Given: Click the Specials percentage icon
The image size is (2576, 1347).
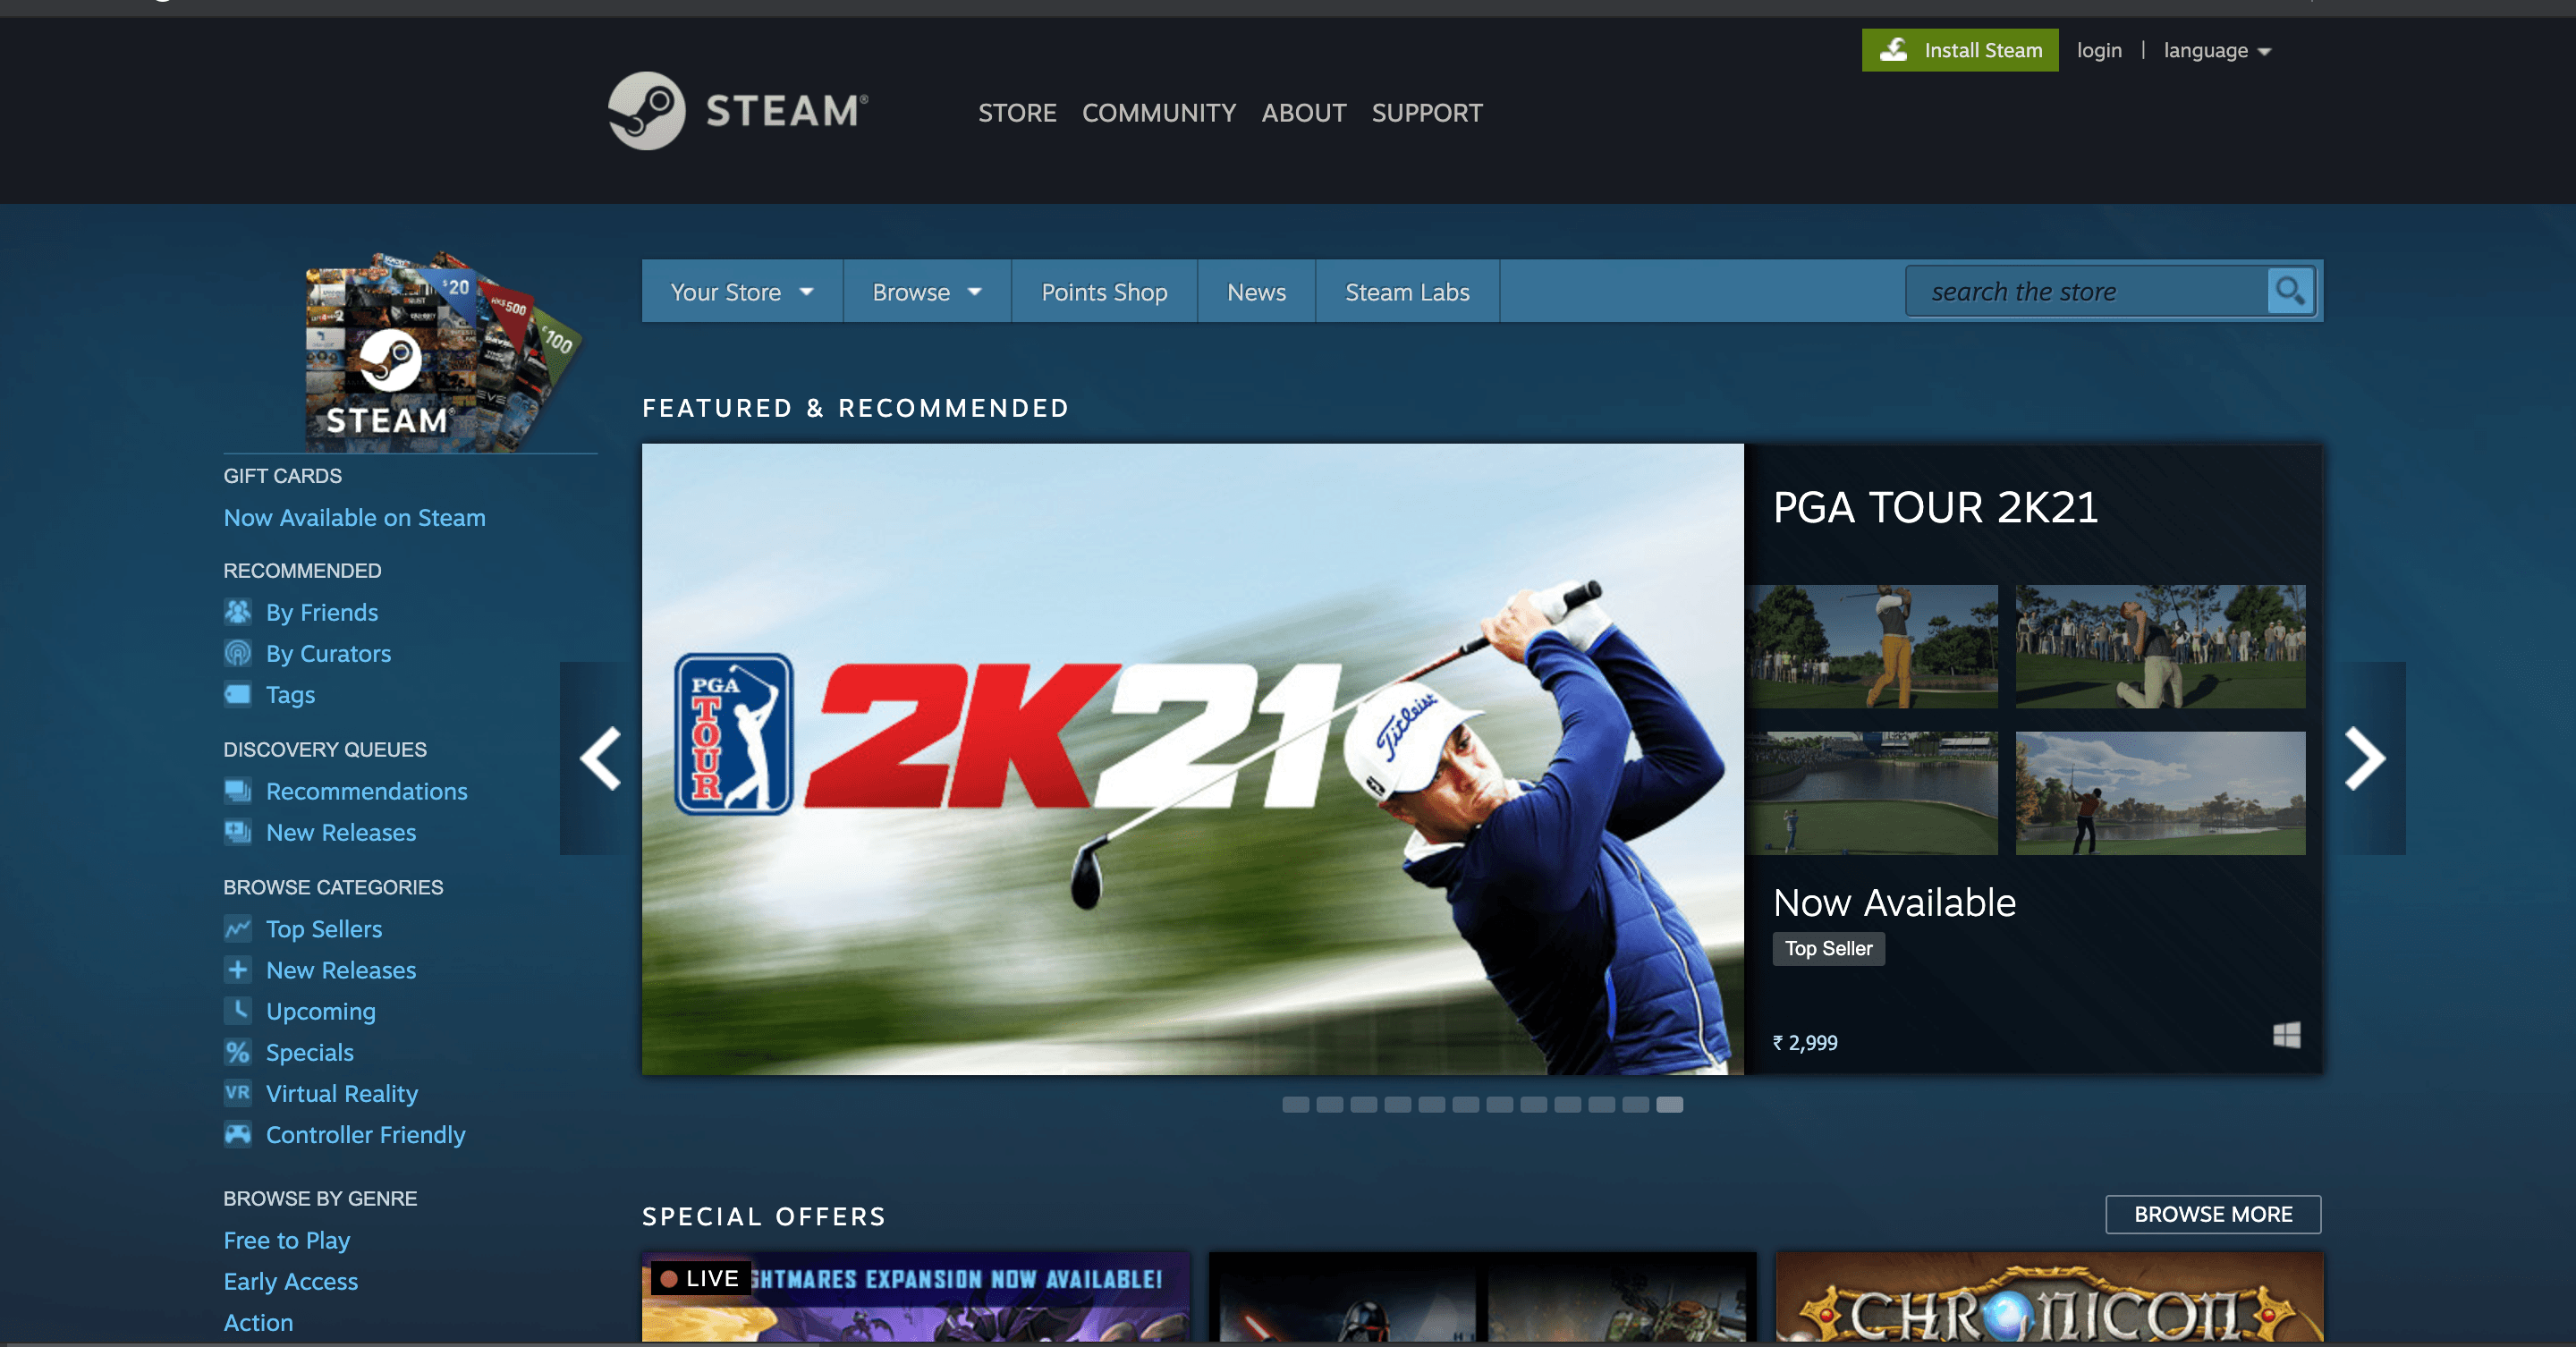Looking at the screenshot, I should click(239, 1051).
